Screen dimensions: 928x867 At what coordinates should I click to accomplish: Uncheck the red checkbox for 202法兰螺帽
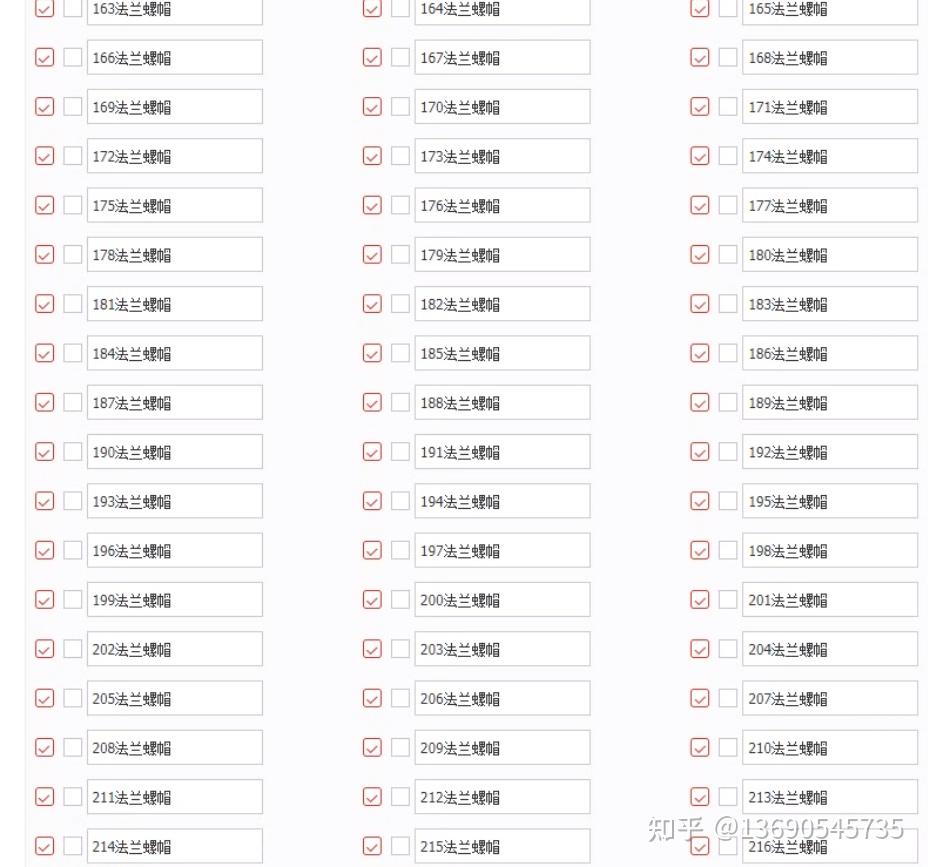[x=44, y=649]
